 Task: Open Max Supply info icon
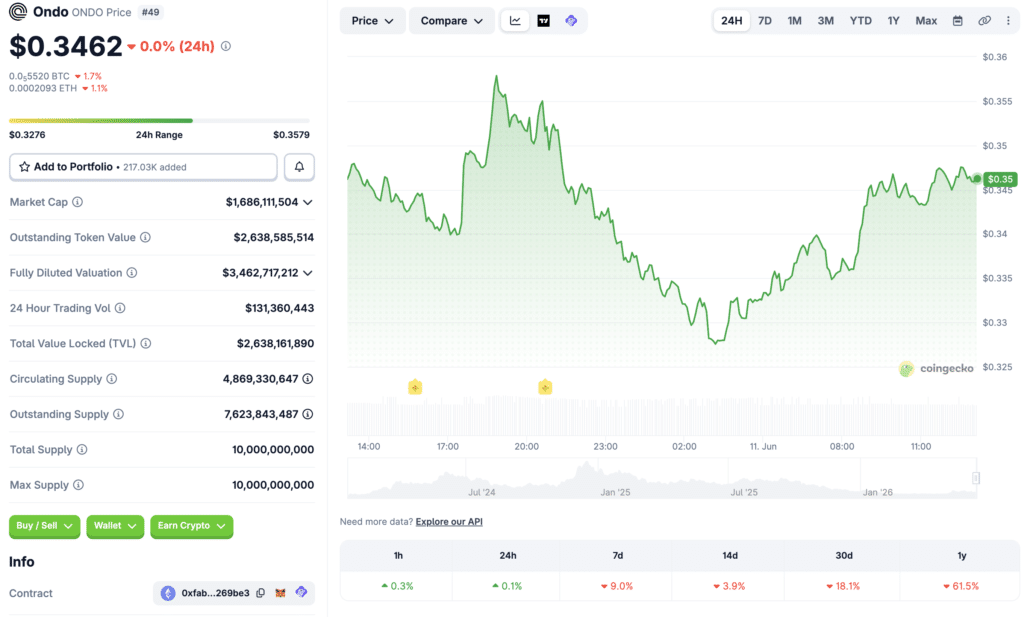click(78, 484)
